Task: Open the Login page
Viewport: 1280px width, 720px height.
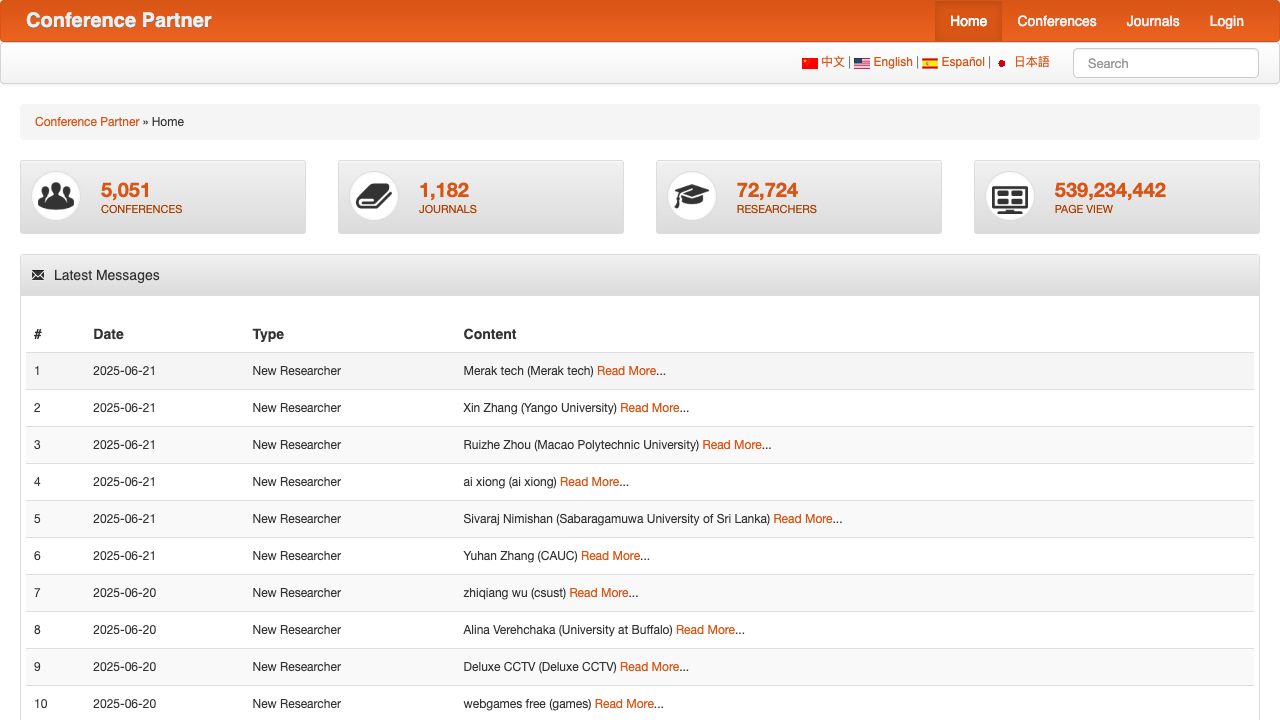Action: pos(1226,21)
